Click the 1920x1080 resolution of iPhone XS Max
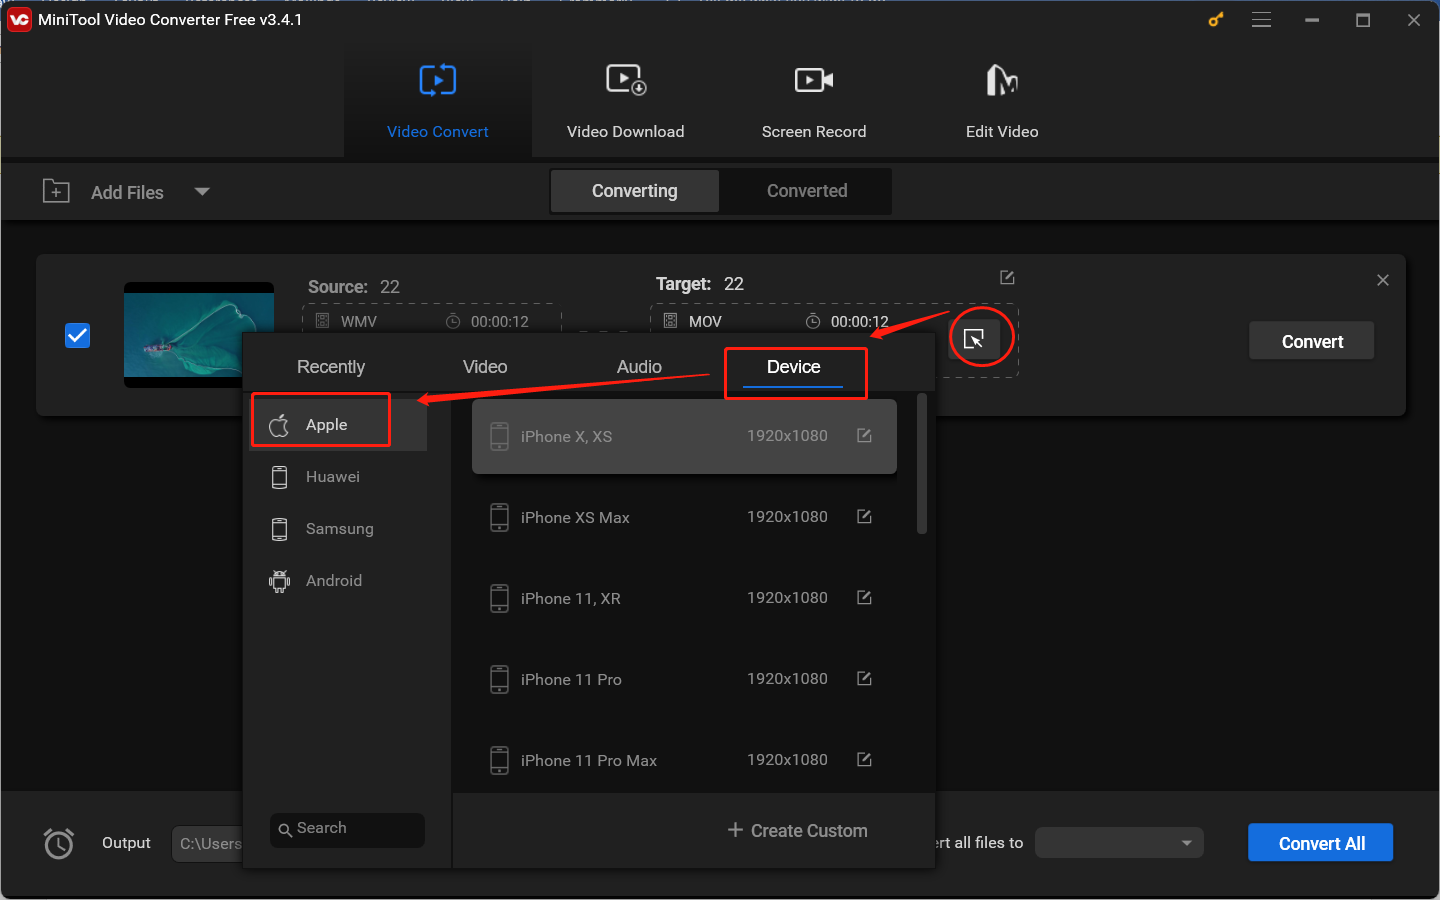This screenshot has width=1440, height=900. (x=787, y=516)
